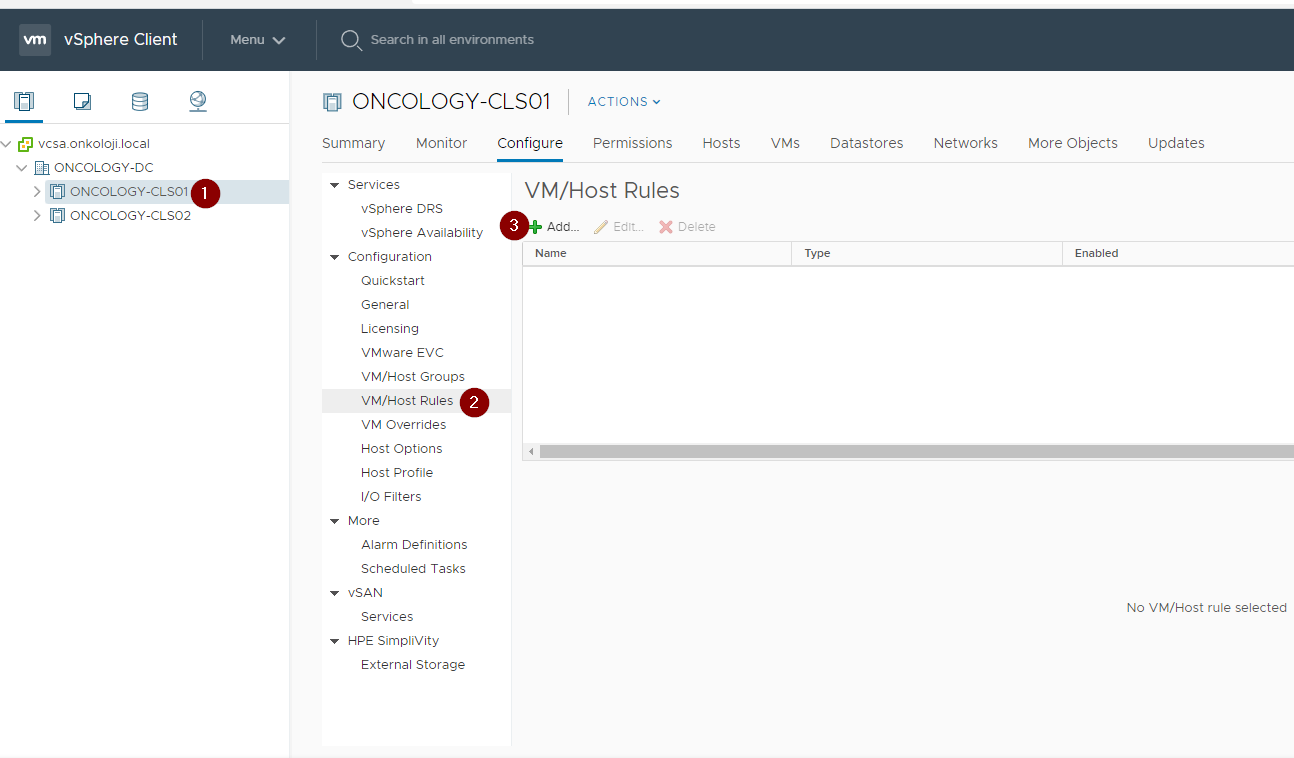This screenshot has height=758, width=1294.
Task: Click the horizontal scrollbar of rules table
Action: coord(916,452)
